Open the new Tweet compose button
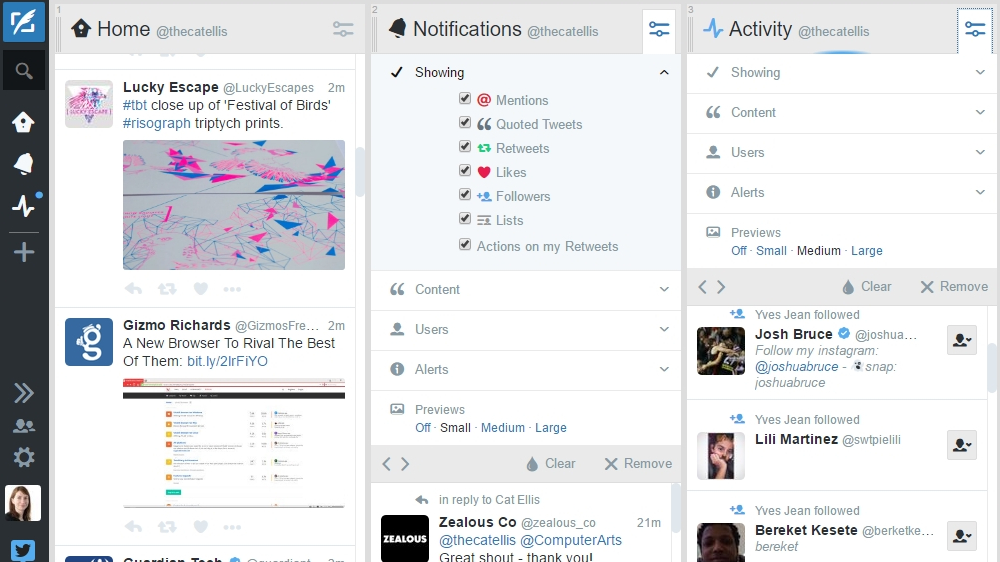This screenshot has width=1000, height=562. click(24, 22)
